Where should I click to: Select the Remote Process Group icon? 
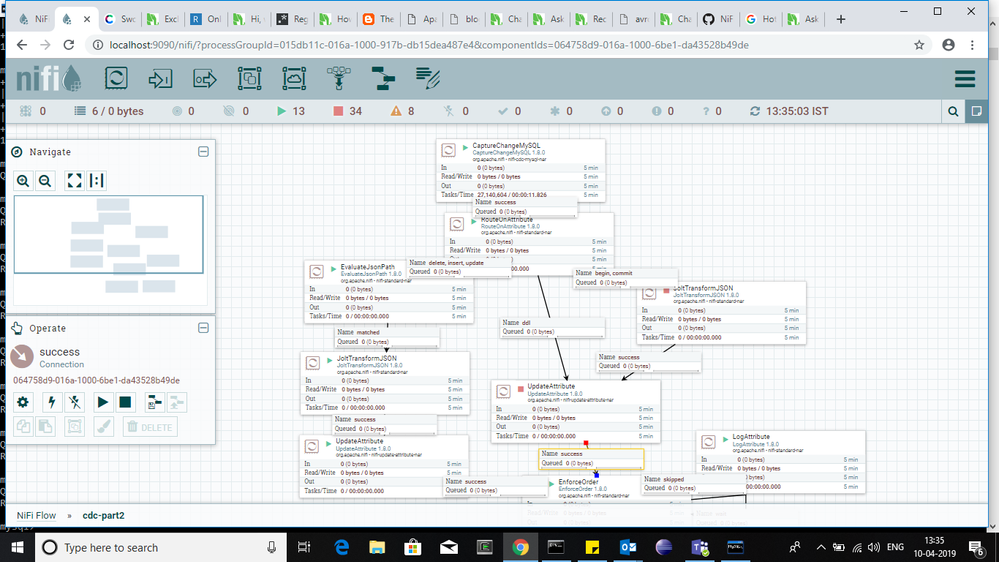point(294,79)
